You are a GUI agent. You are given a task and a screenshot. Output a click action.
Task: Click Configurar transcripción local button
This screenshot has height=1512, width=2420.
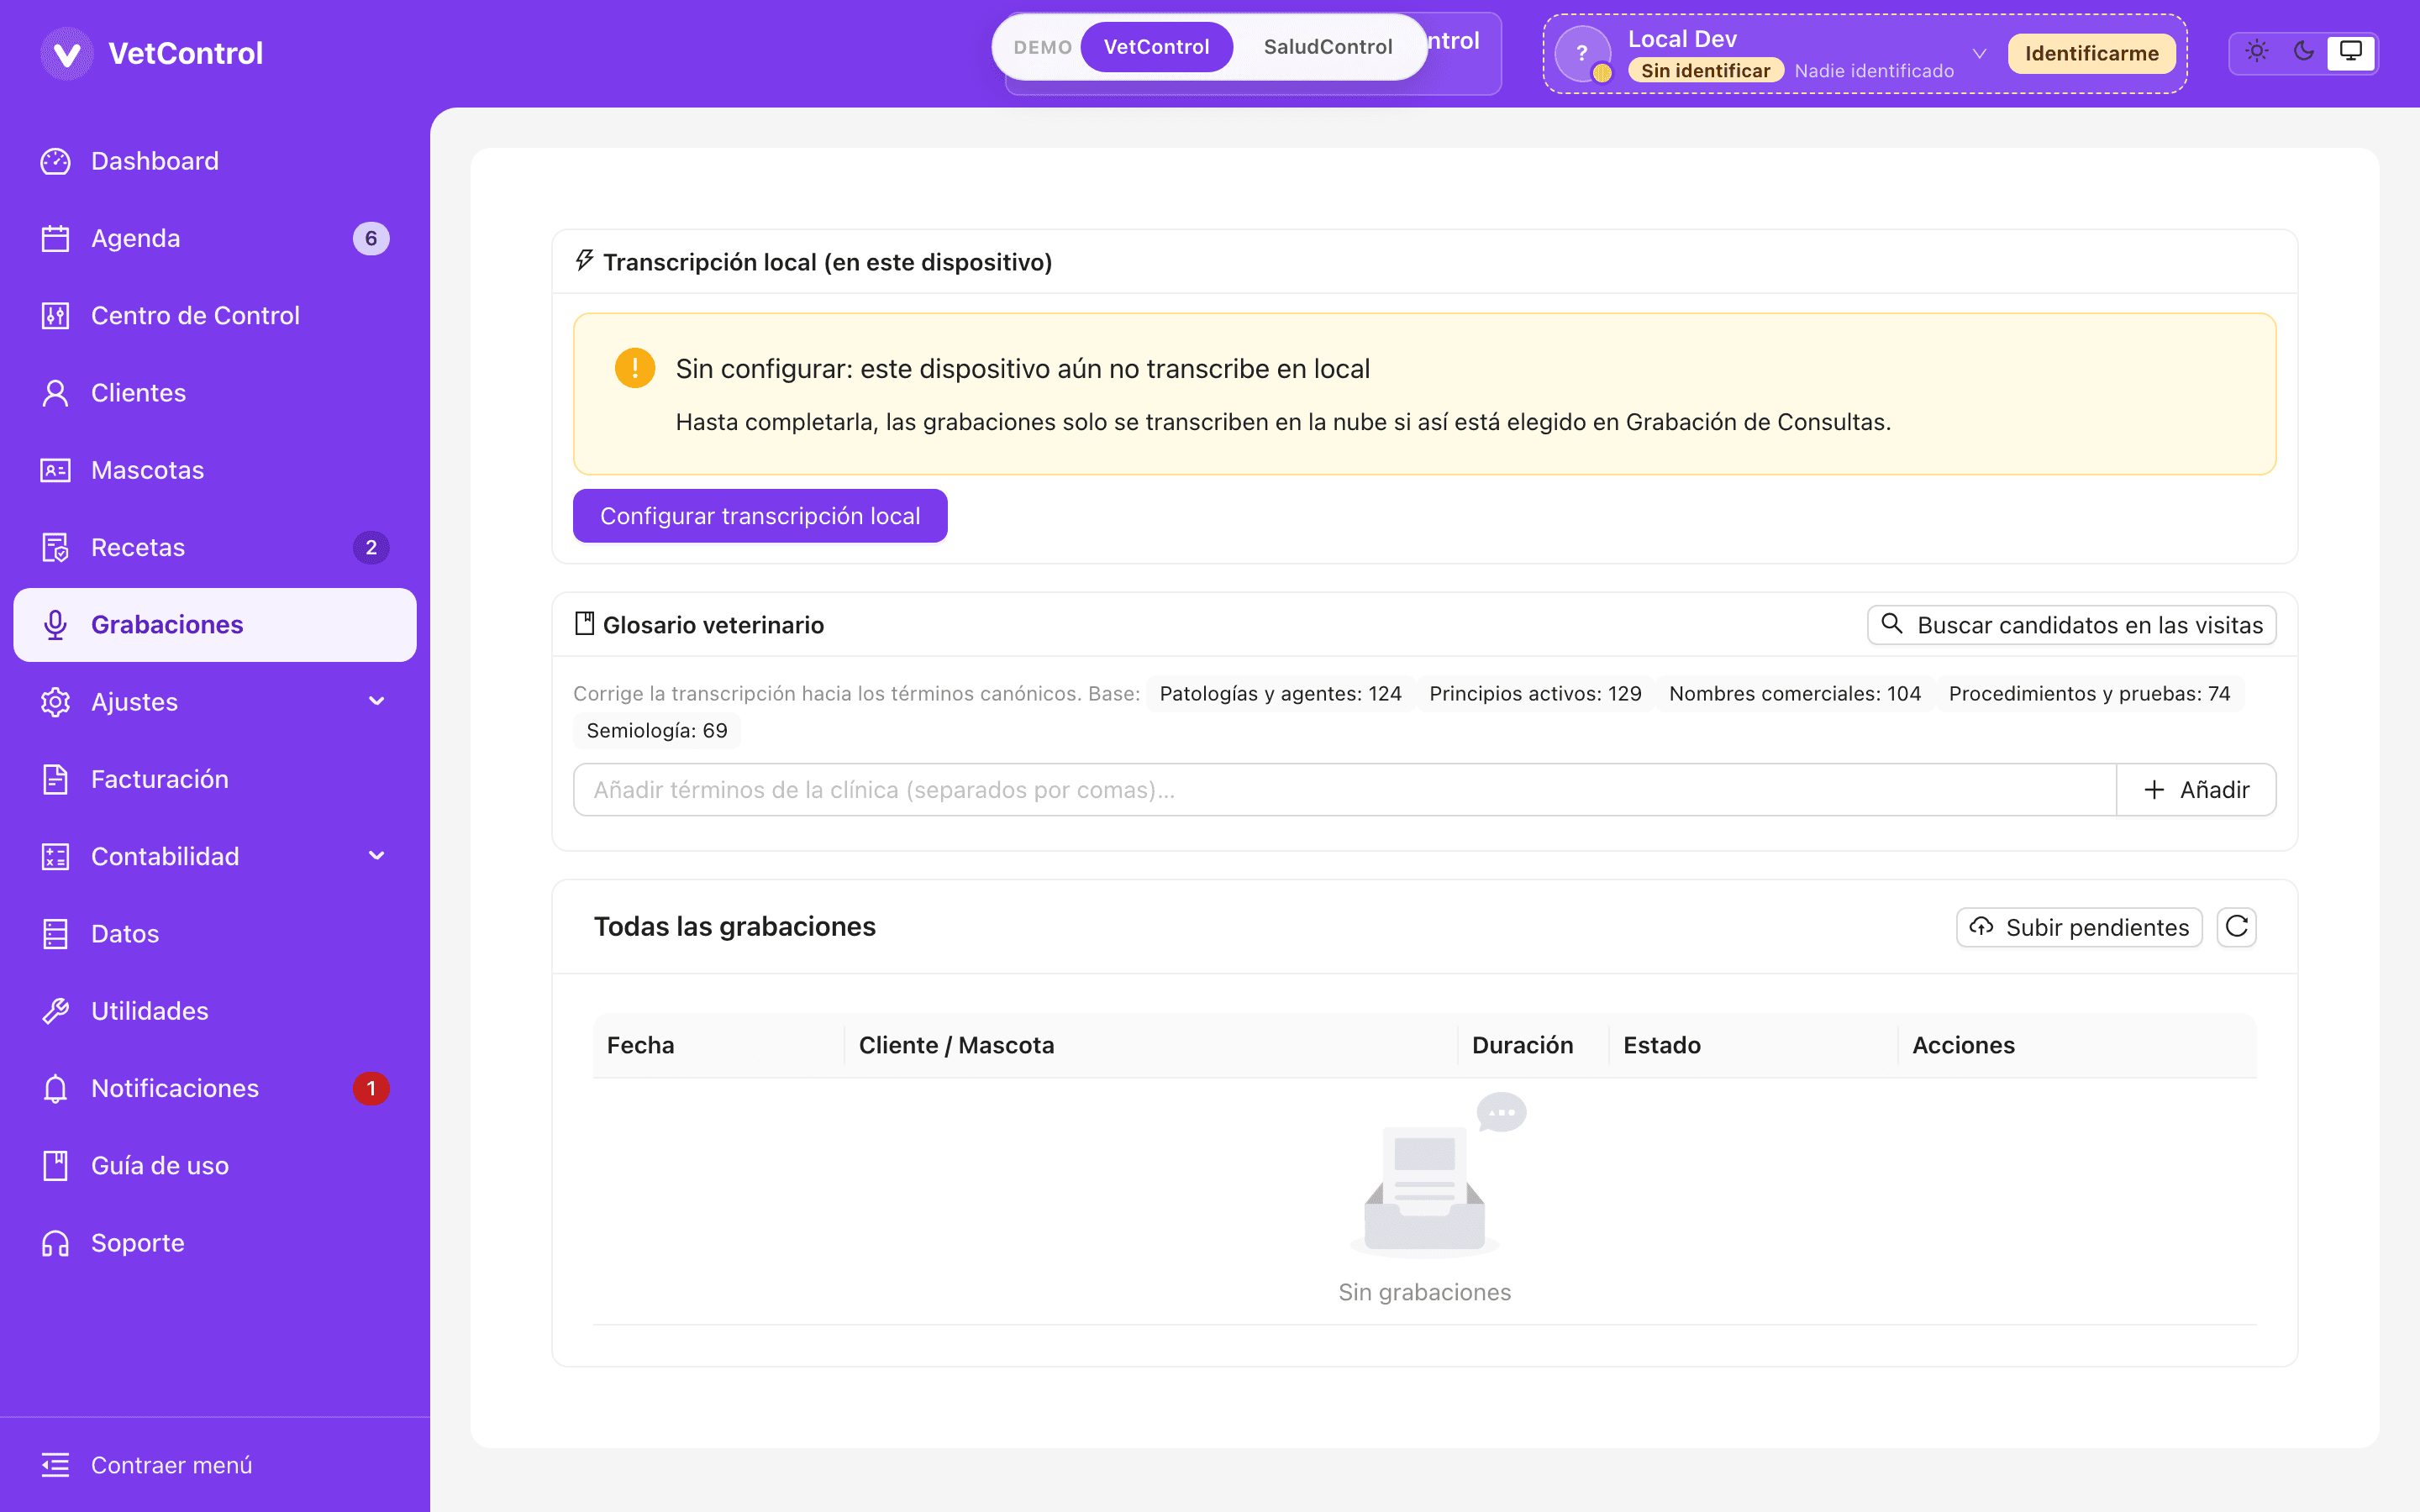tap(760, 516)
